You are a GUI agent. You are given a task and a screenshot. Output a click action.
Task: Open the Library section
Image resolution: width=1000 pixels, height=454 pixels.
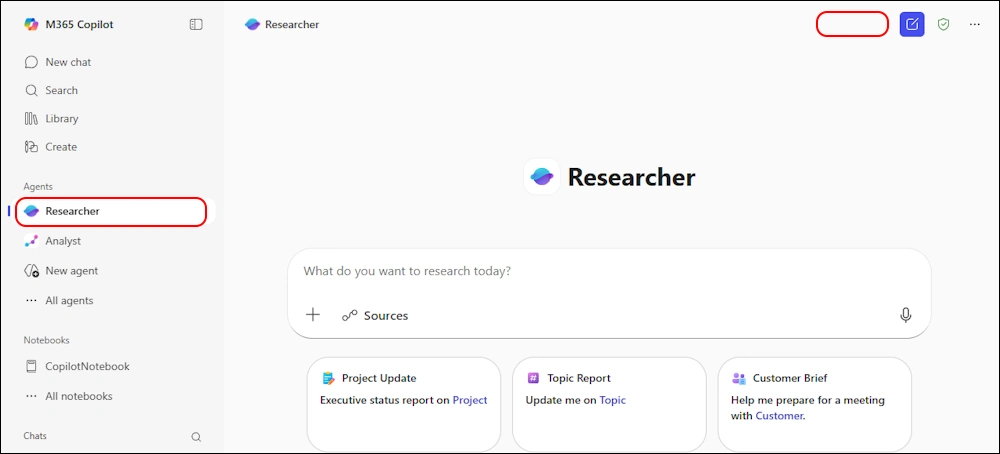61,118
